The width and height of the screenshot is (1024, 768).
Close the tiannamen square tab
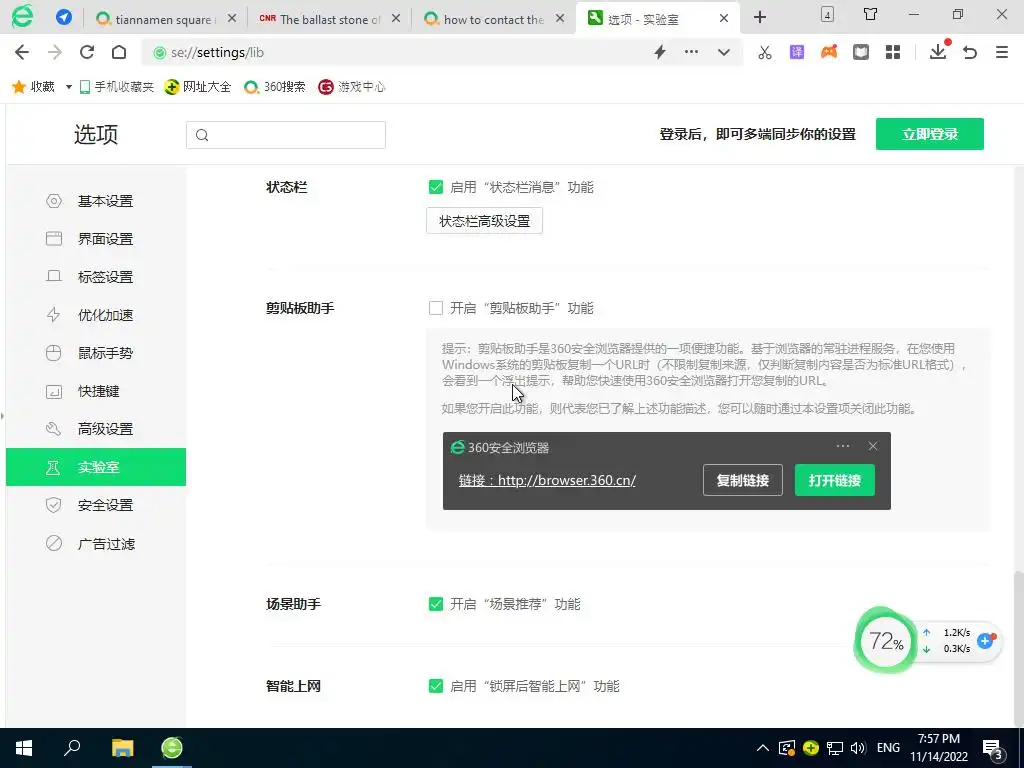coord(232,19)
